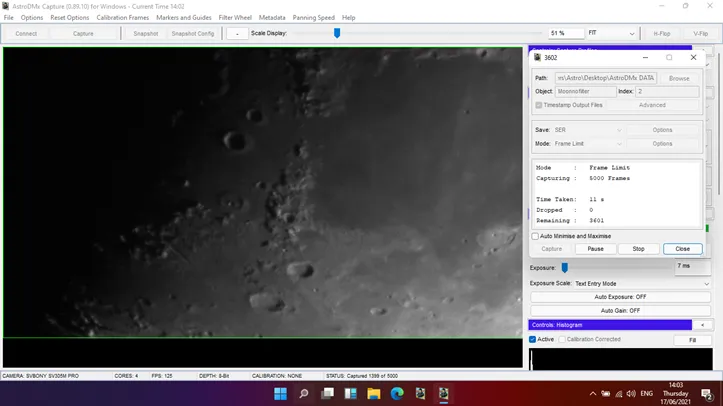Click the Object name input field
Image resolution: width=723 pixels, height=406 pixels.
(585, 92)
